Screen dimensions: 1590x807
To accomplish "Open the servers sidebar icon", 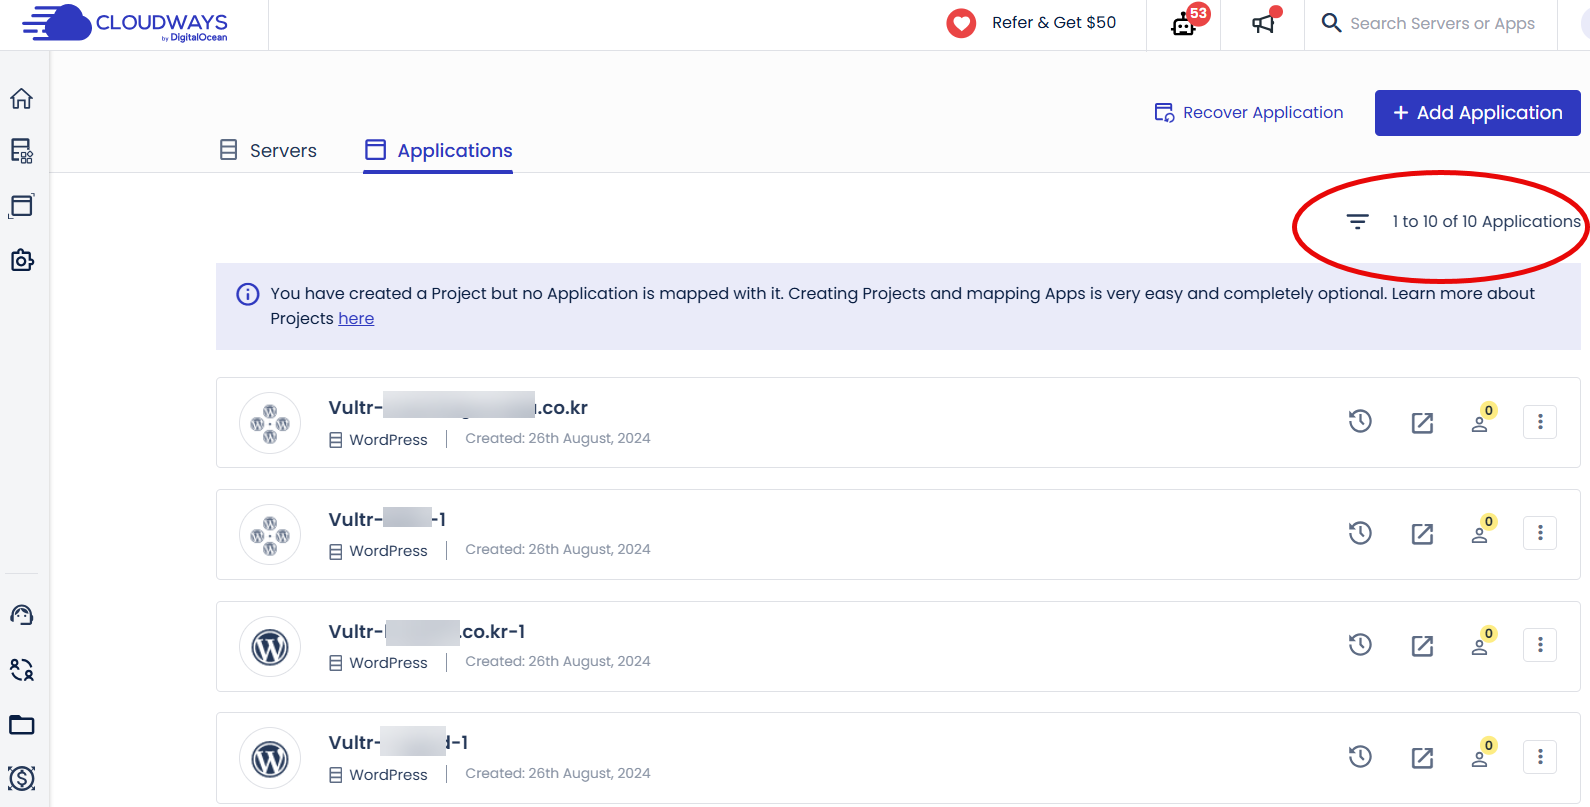I will point(21,151).
